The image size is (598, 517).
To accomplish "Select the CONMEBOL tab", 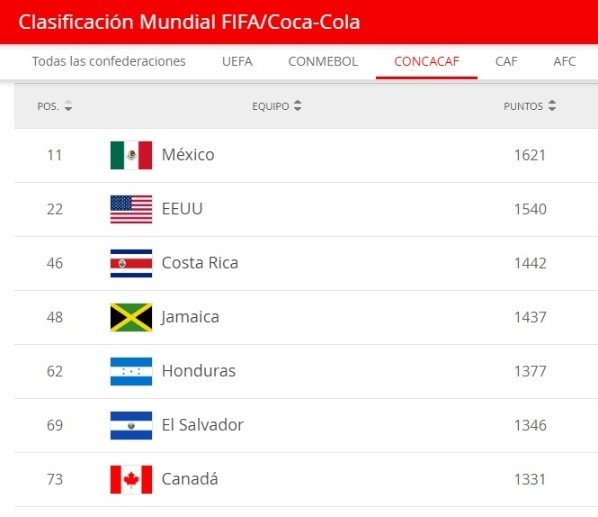I will (x=323, y=61).
